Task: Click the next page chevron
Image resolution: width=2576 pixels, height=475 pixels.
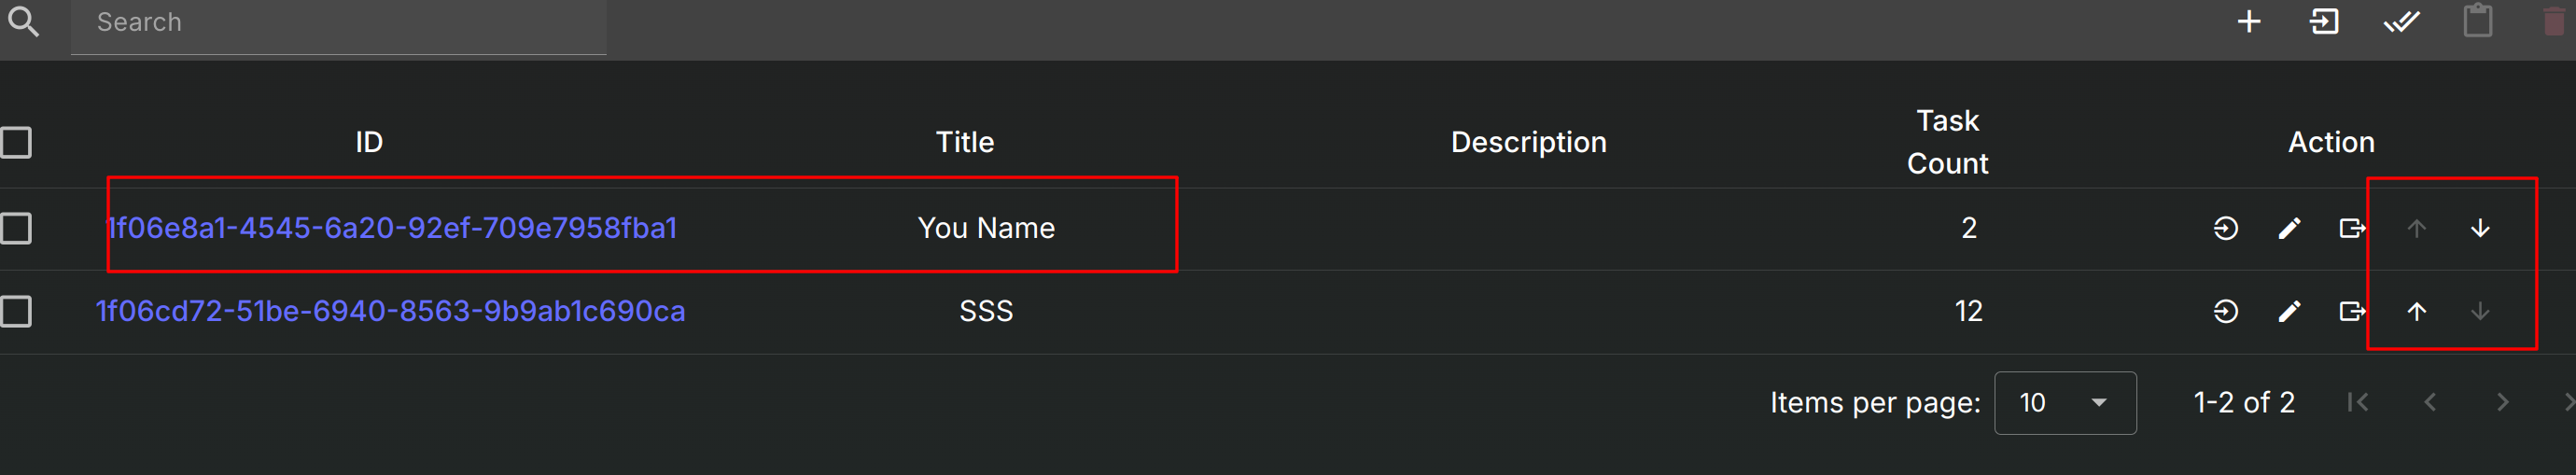Action: pos(2502,403)
